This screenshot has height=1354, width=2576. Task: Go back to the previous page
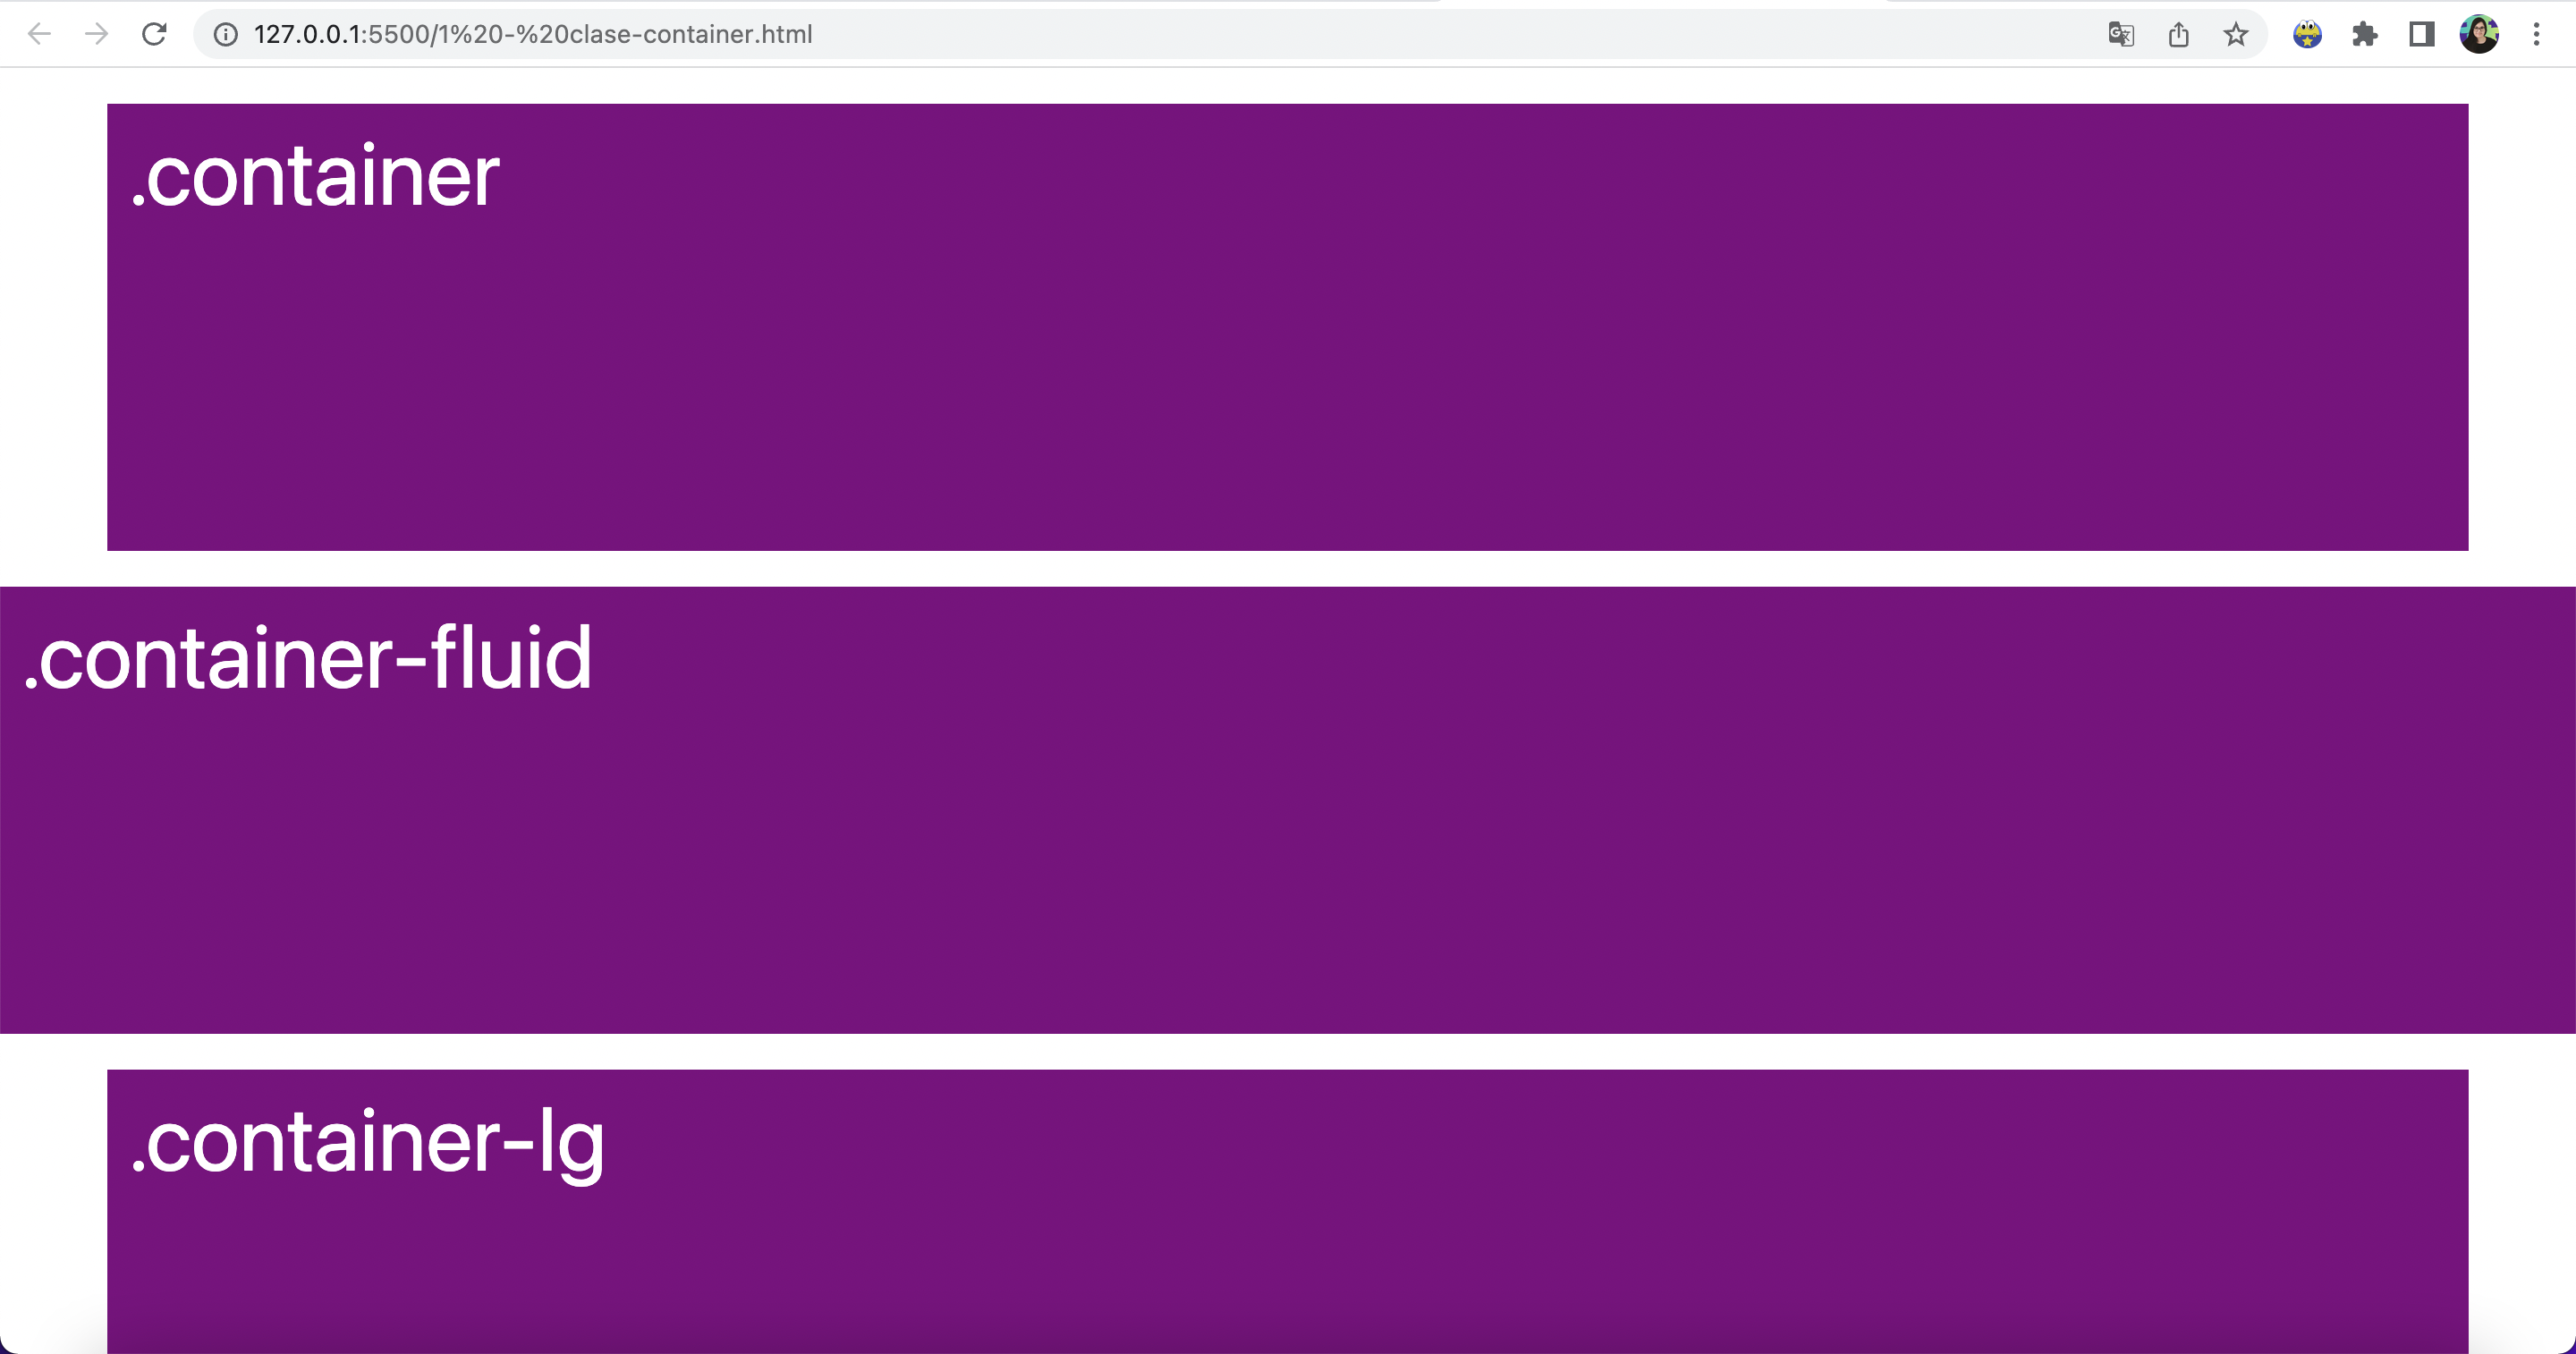(39, 34)
